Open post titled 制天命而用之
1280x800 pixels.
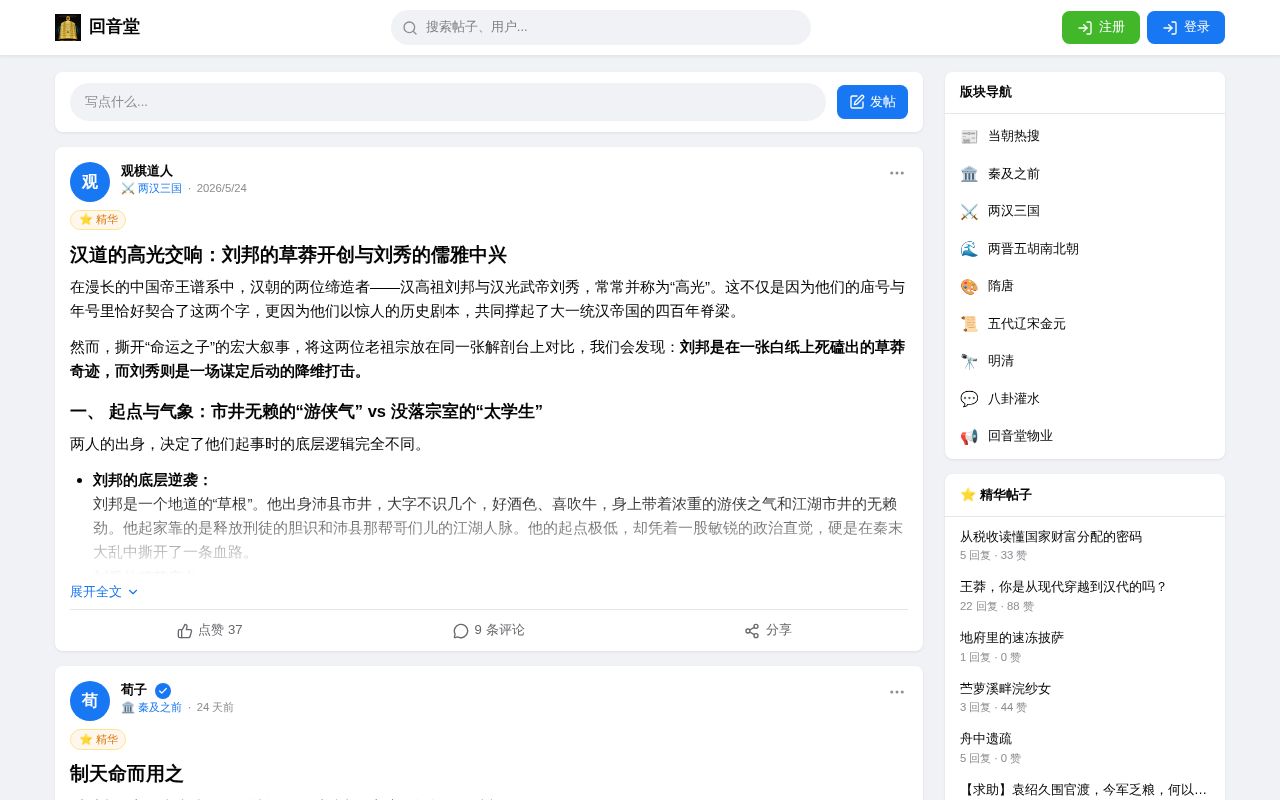pyautogui.click(x=127, y=774)
